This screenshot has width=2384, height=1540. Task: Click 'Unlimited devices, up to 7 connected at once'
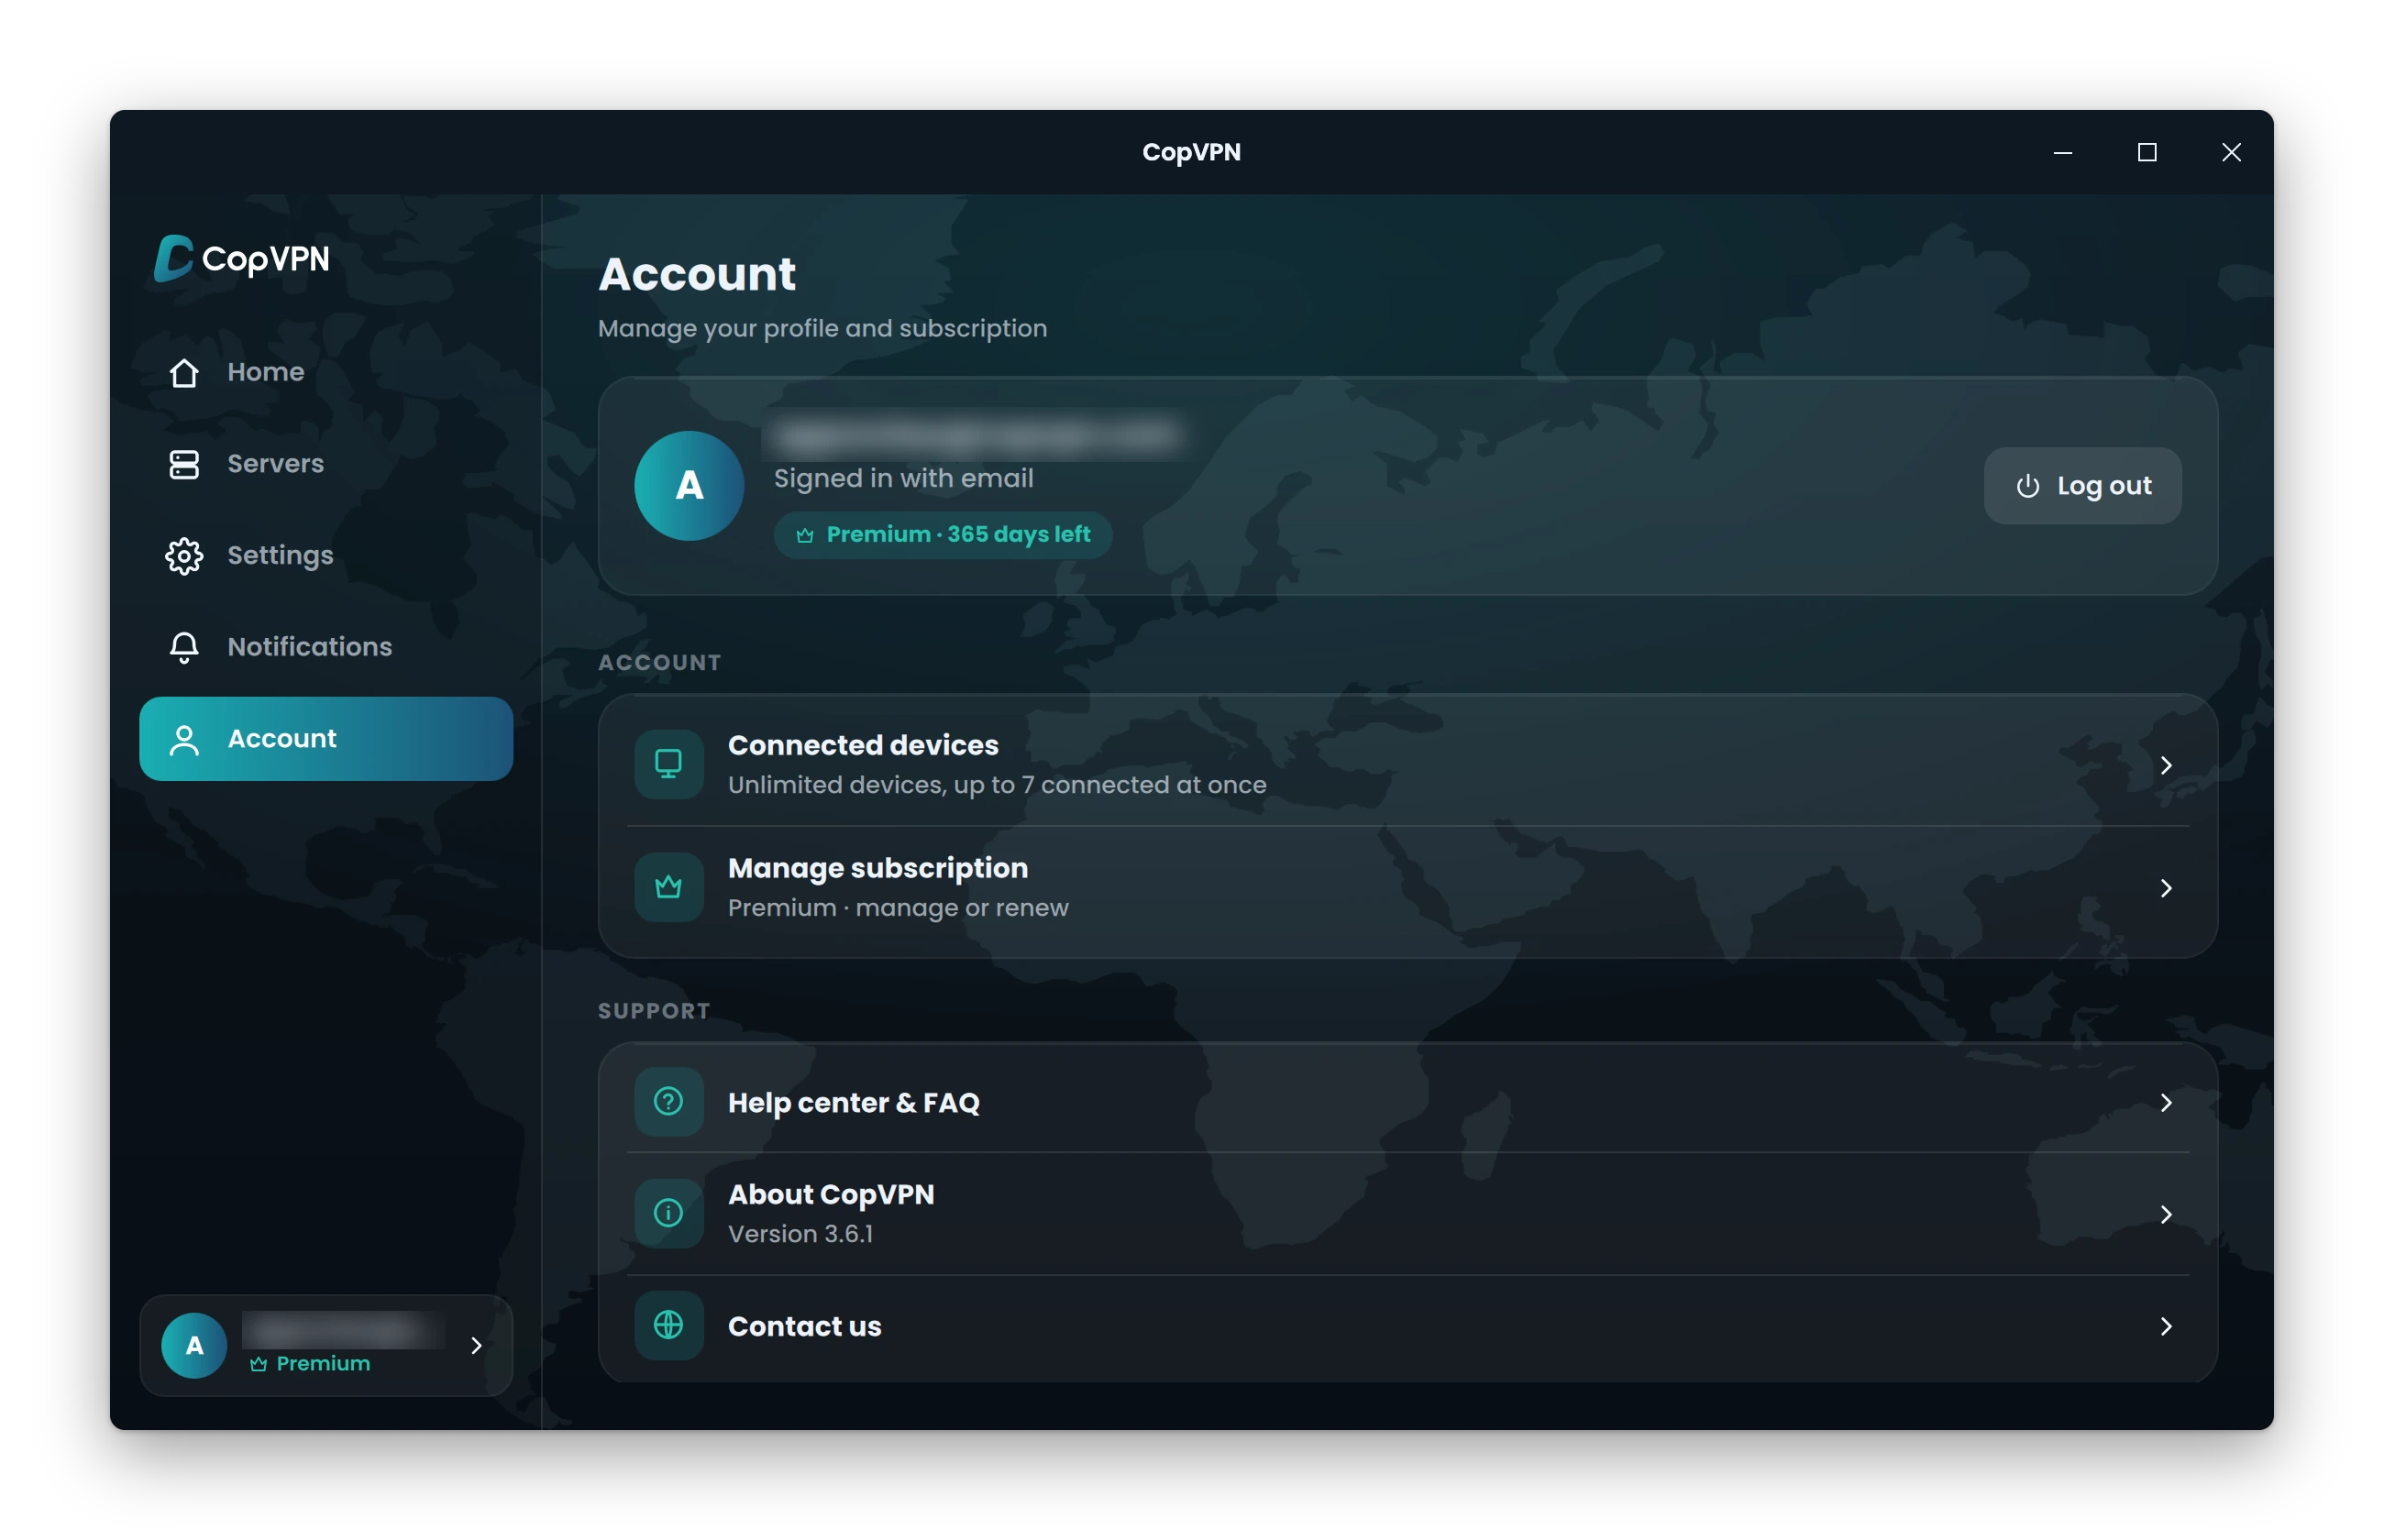point(997,785)
